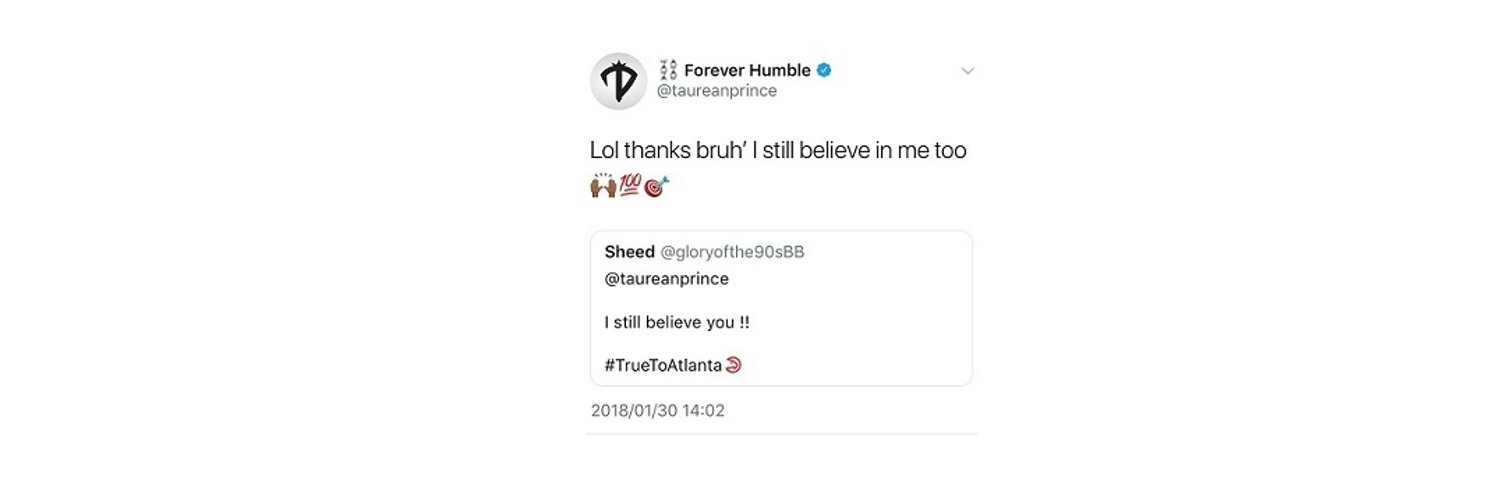
Task: Open the Forever Humble display name
Action: tap(747, 70)
